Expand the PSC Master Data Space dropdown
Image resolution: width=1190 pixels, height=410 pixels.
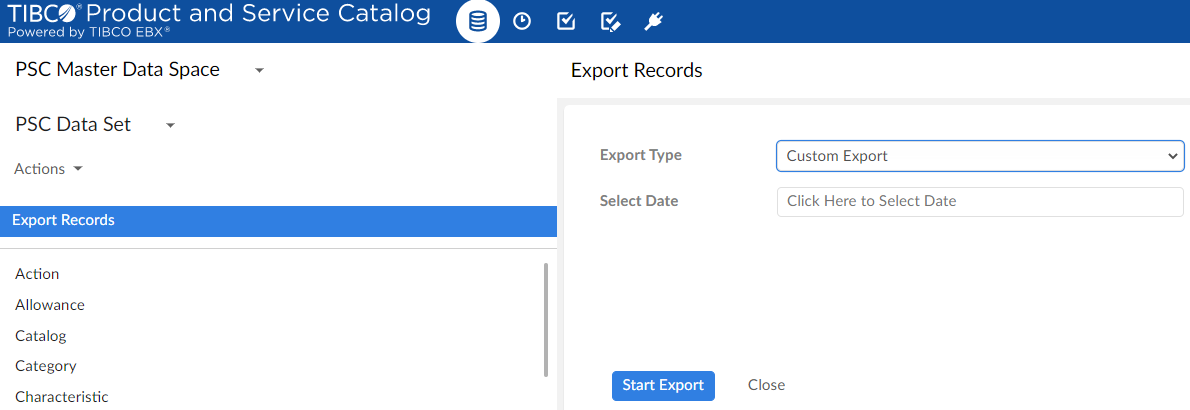(x=259, y=71)
